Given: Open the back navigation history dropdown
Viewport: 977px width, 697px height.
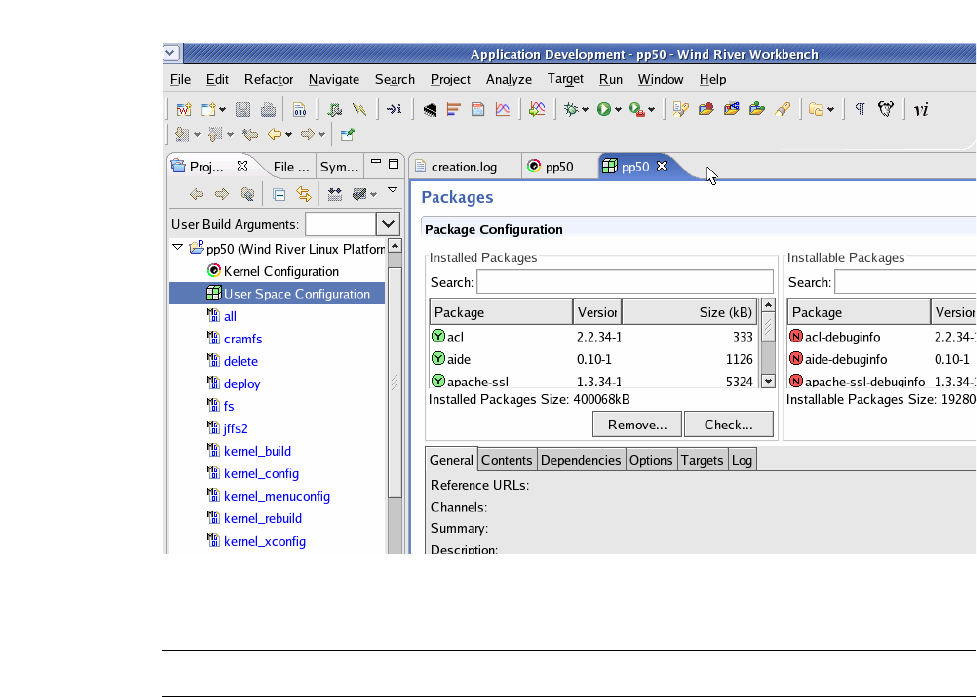Looking at the screenshot, I should [288, 135].
